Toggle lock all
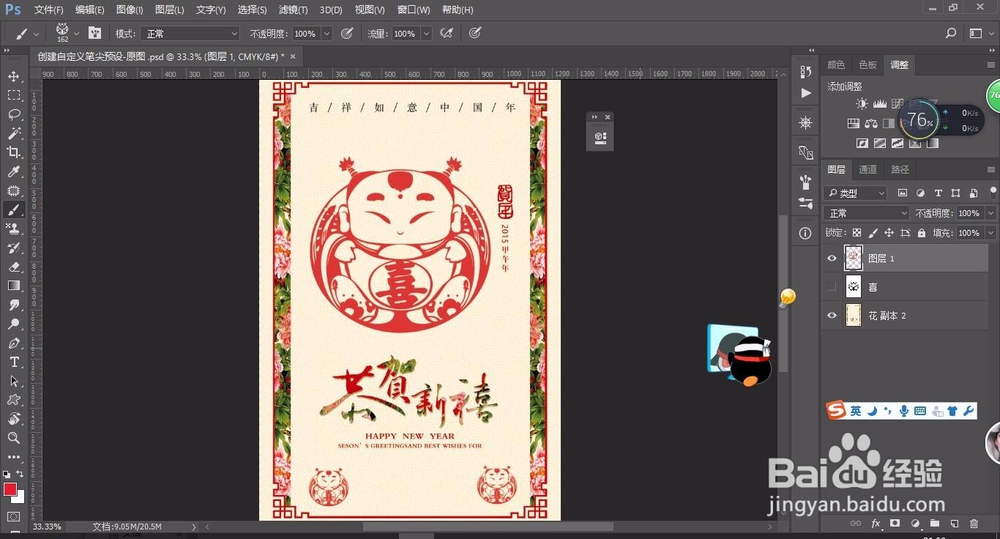The image size is (1000, 539). point(921,233)
